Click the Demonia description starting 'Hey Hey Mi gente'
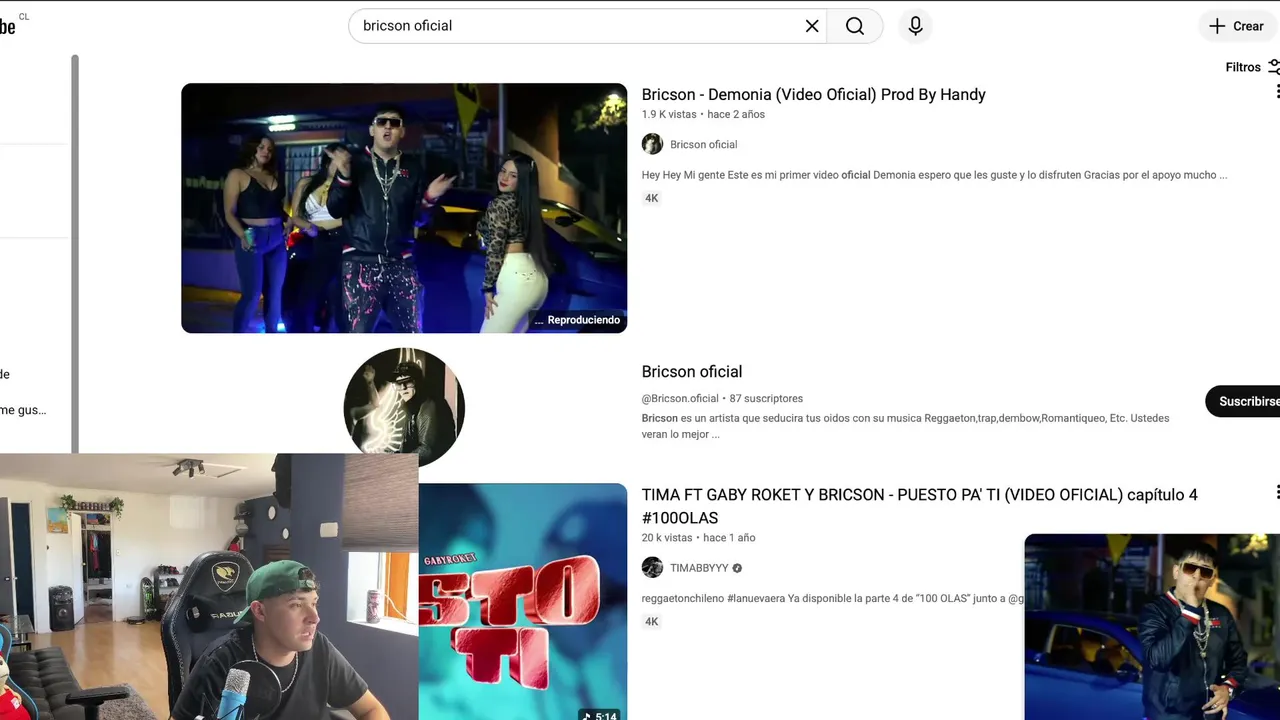 click(x=934, y=175)
